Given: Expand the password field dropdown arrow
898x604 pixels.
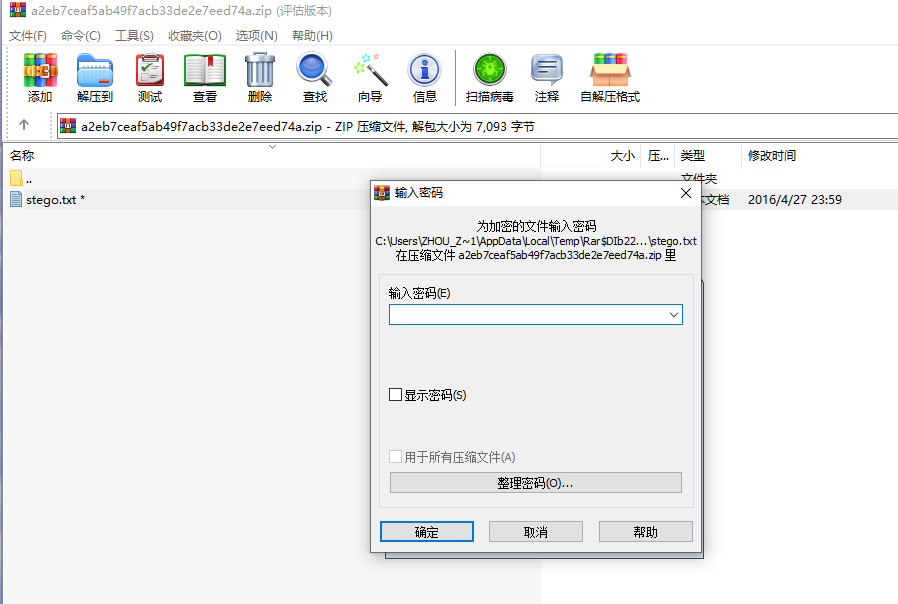Looking at the screenshot, I should click(674, 314).
